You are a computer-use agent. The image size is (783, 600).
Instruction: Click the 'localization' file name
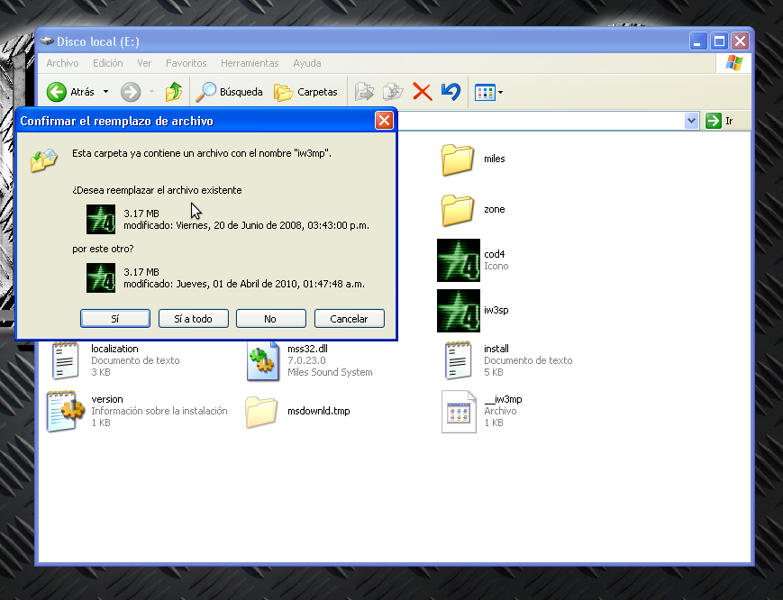click(114, 348)
